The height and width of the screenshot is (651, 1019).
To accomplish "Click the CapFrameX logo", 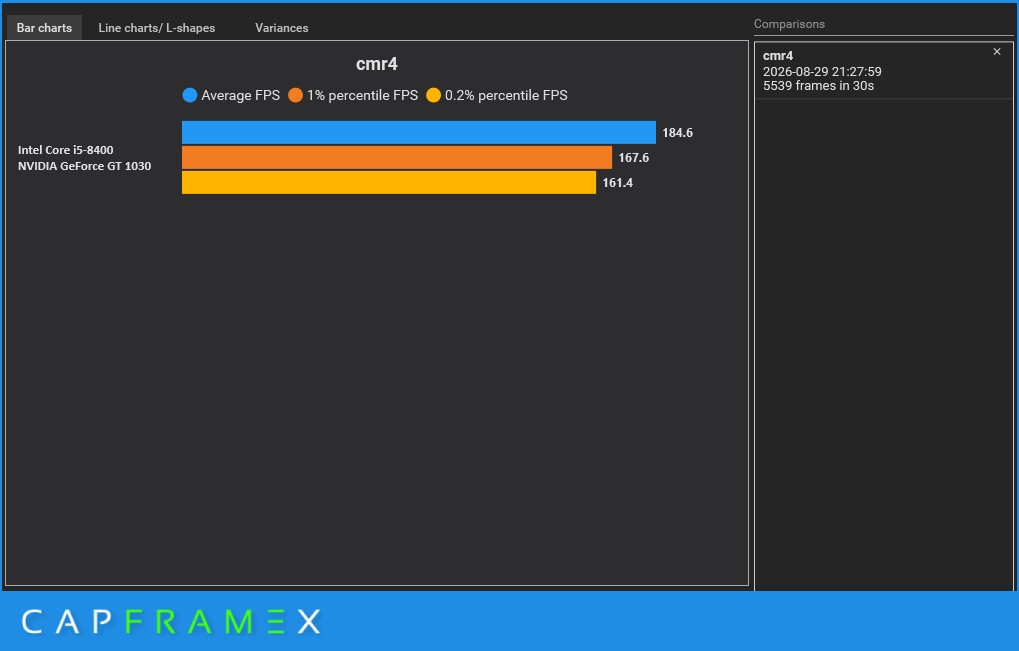I will pos(171,622).
